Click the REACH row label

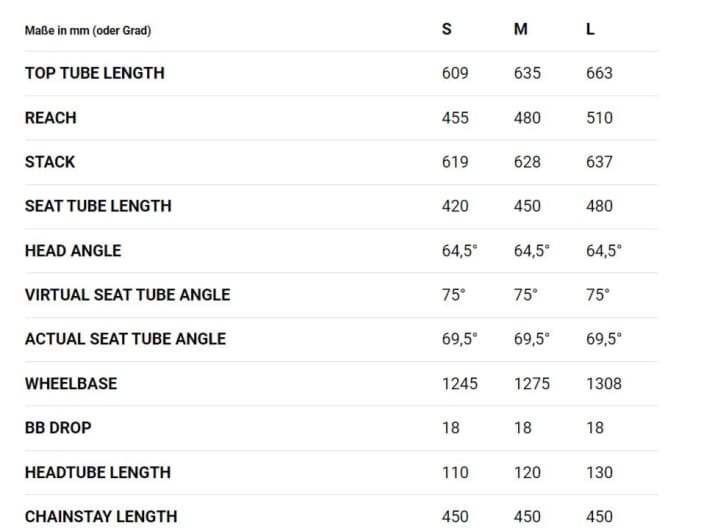point(51,118)
